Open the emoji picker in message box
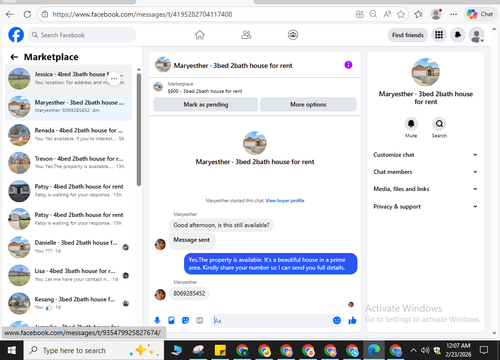Image resolution: width=500 pixels, height=360 pixels. [x=337, y=320]
